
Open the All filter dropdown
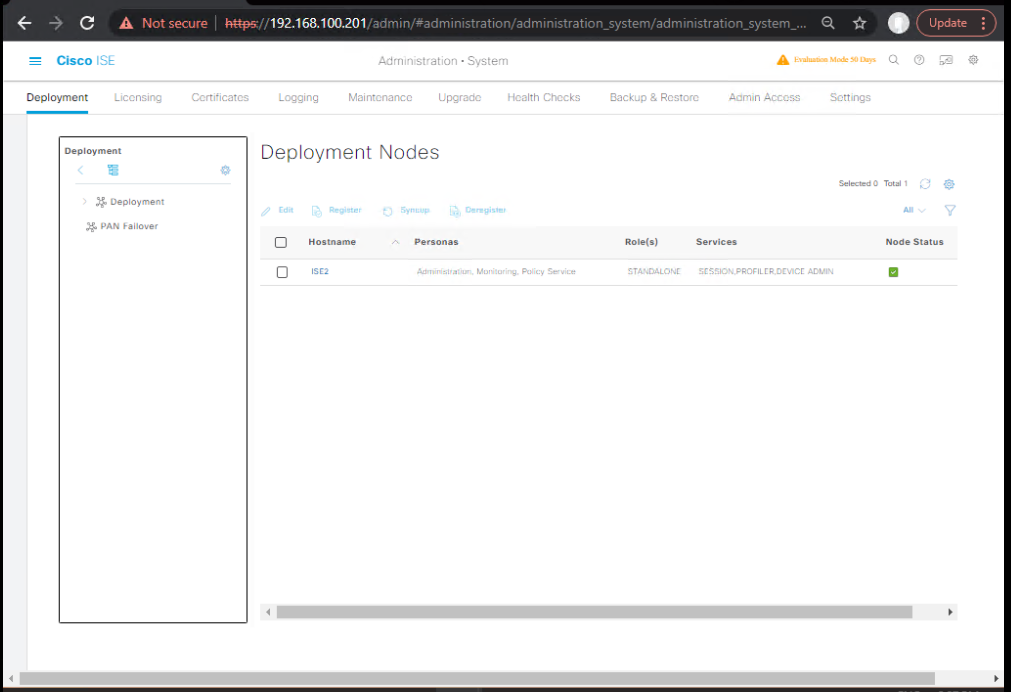pyautogui.click(x=913, y=210)
